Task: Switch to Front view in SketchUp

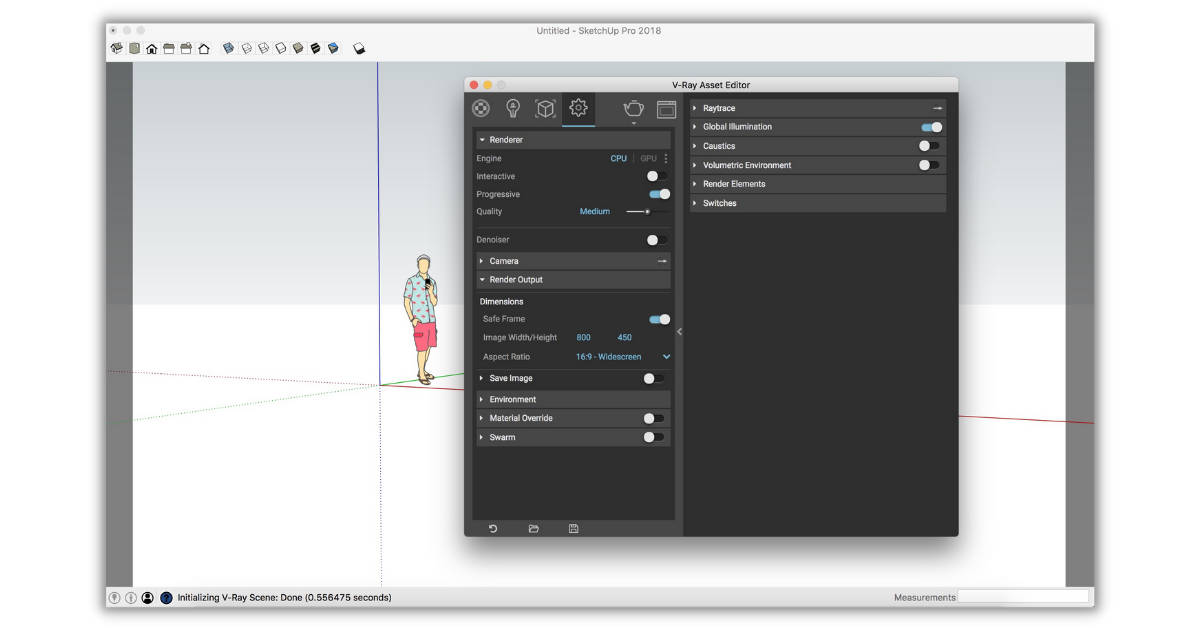Action: [x=148, y=47]
